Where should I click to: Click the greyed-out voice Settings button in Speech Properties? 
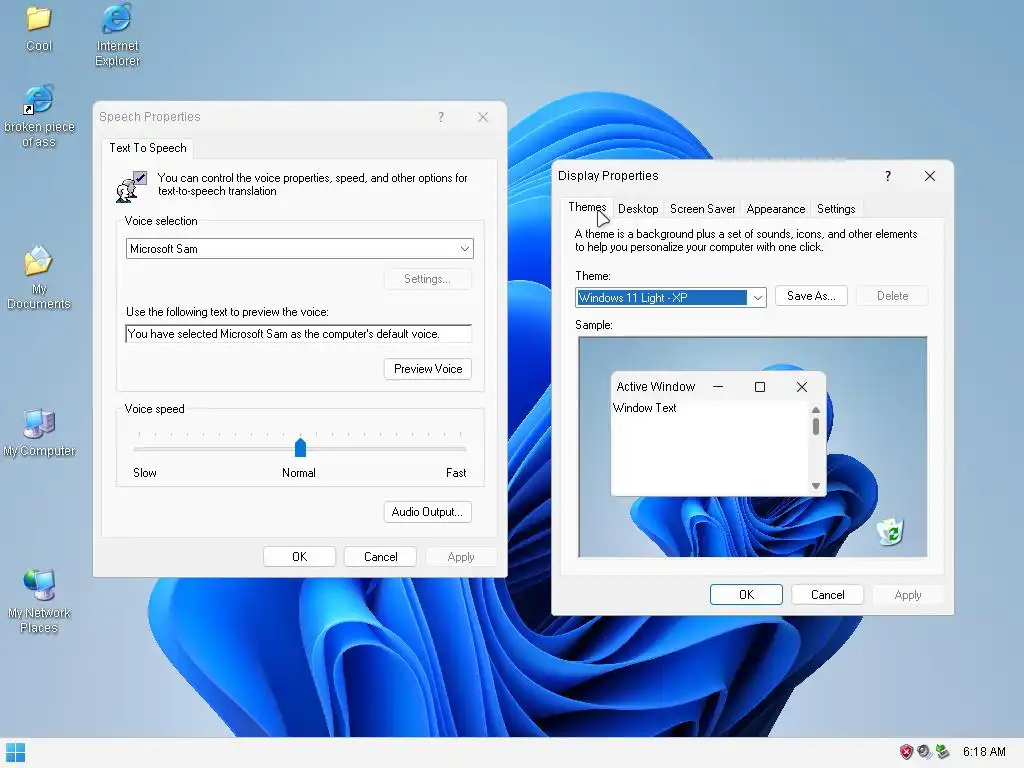coord(427,279)
